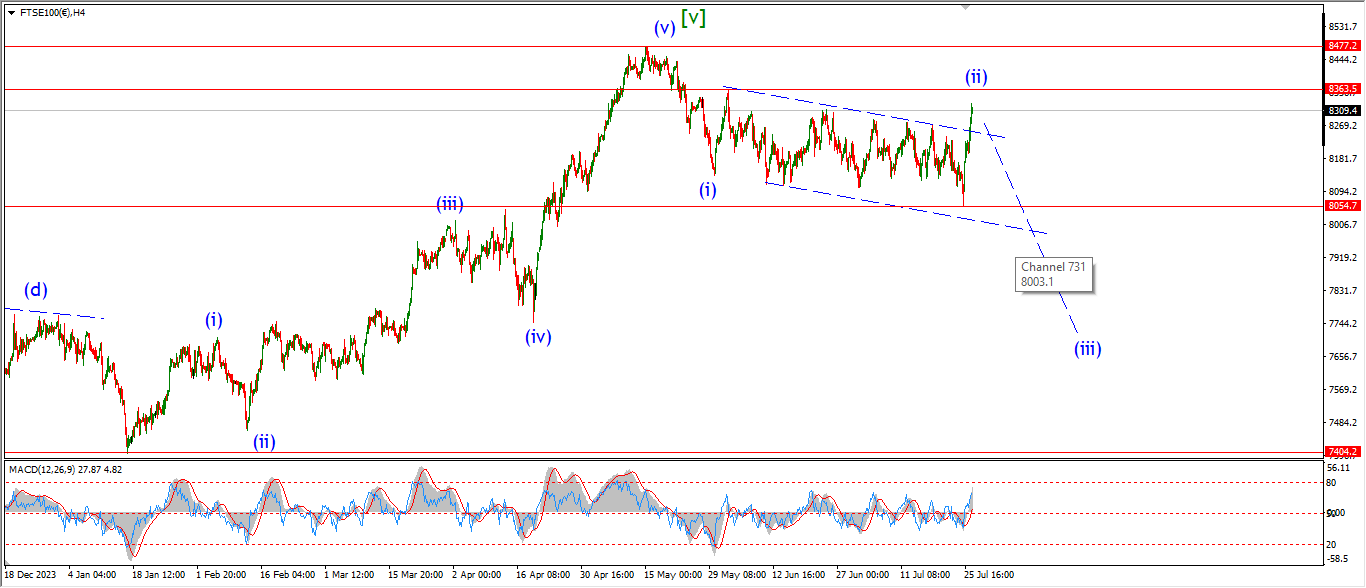Click the 8477.2 red price tag
The width and height of the screenshot is (1366, 588).
pos(1343,46)
